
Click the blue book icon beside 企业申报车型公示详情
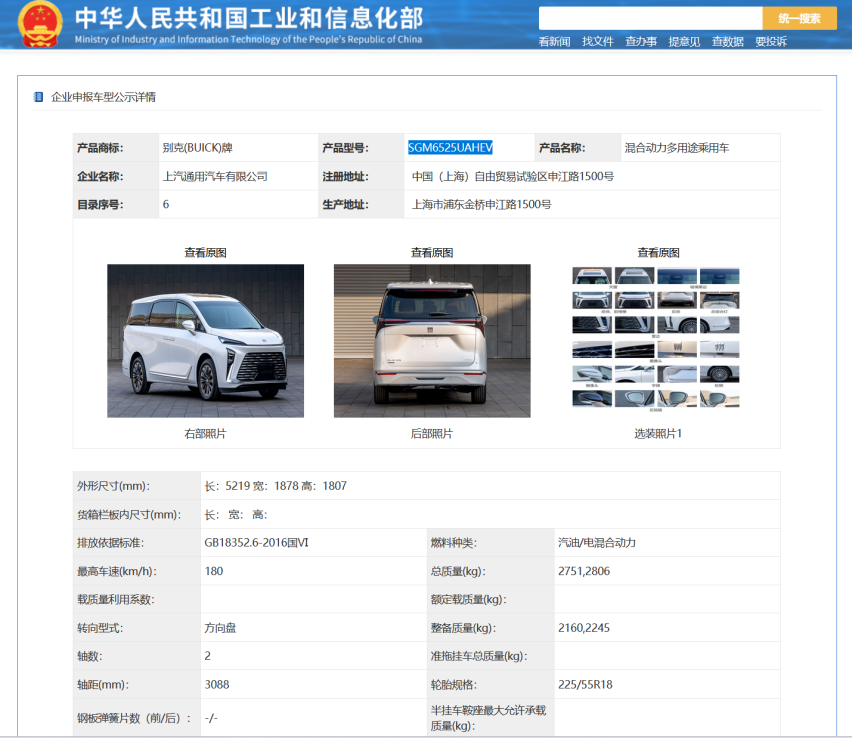[38, 97]
